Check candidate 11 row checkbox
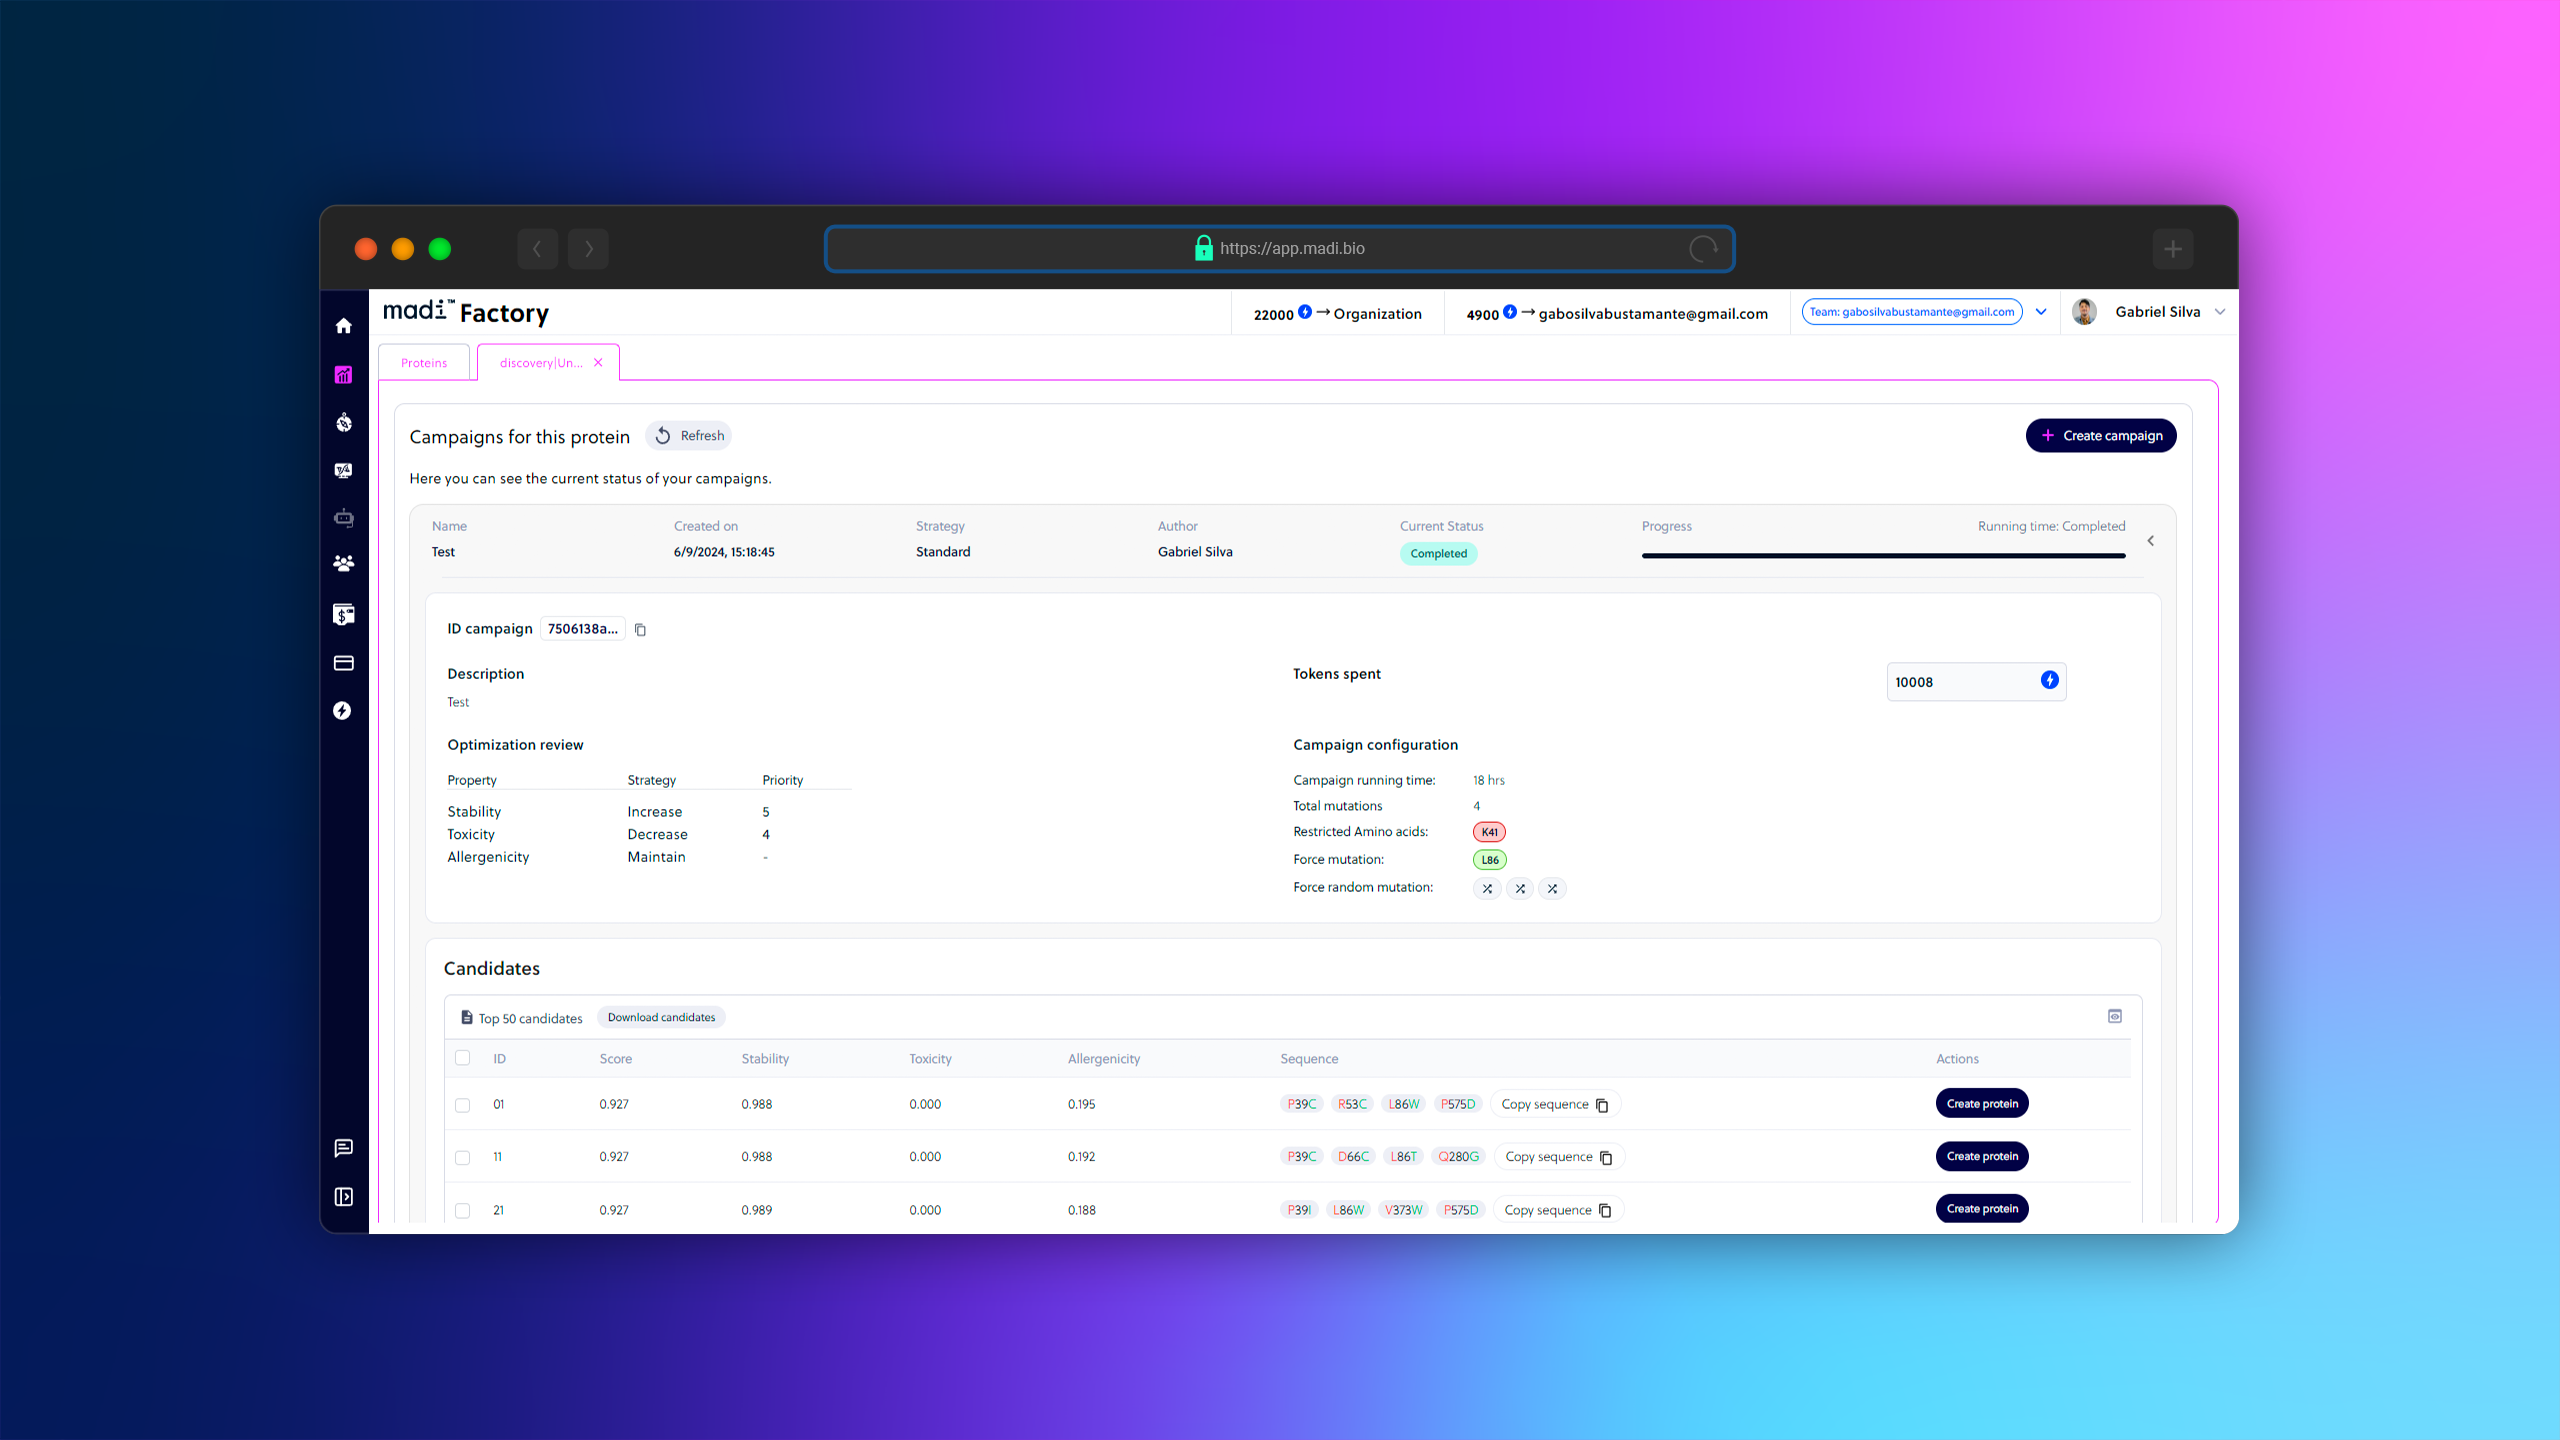 pos(462,1157)
